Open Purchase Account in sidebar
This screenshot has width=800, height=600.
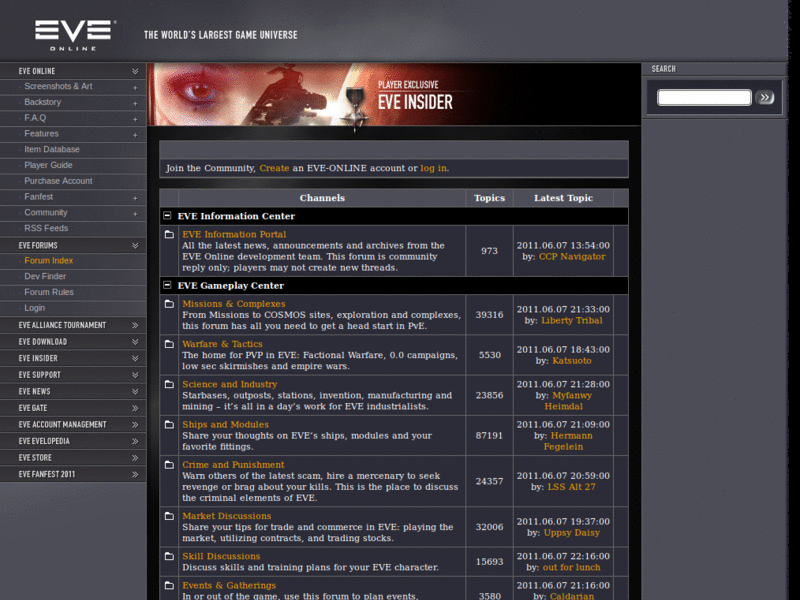tap(58, 181)
